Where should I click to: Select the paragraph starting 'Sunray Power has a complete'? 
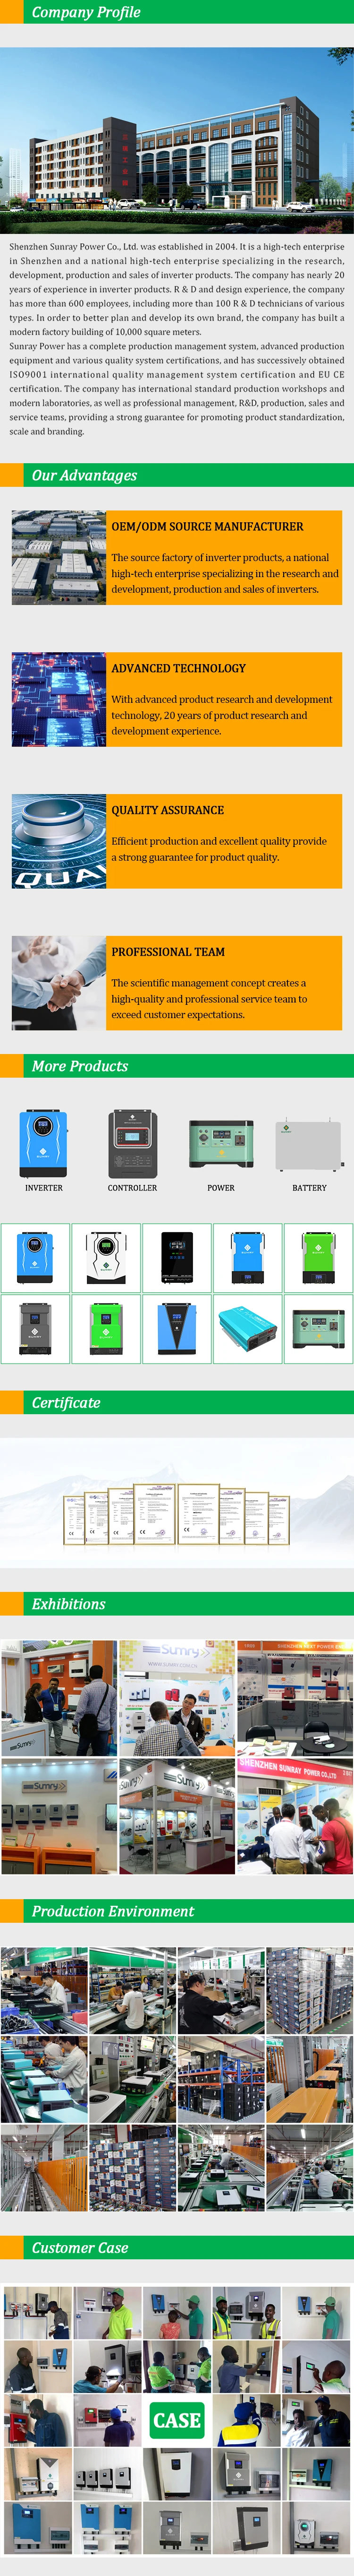pos(177,389)
